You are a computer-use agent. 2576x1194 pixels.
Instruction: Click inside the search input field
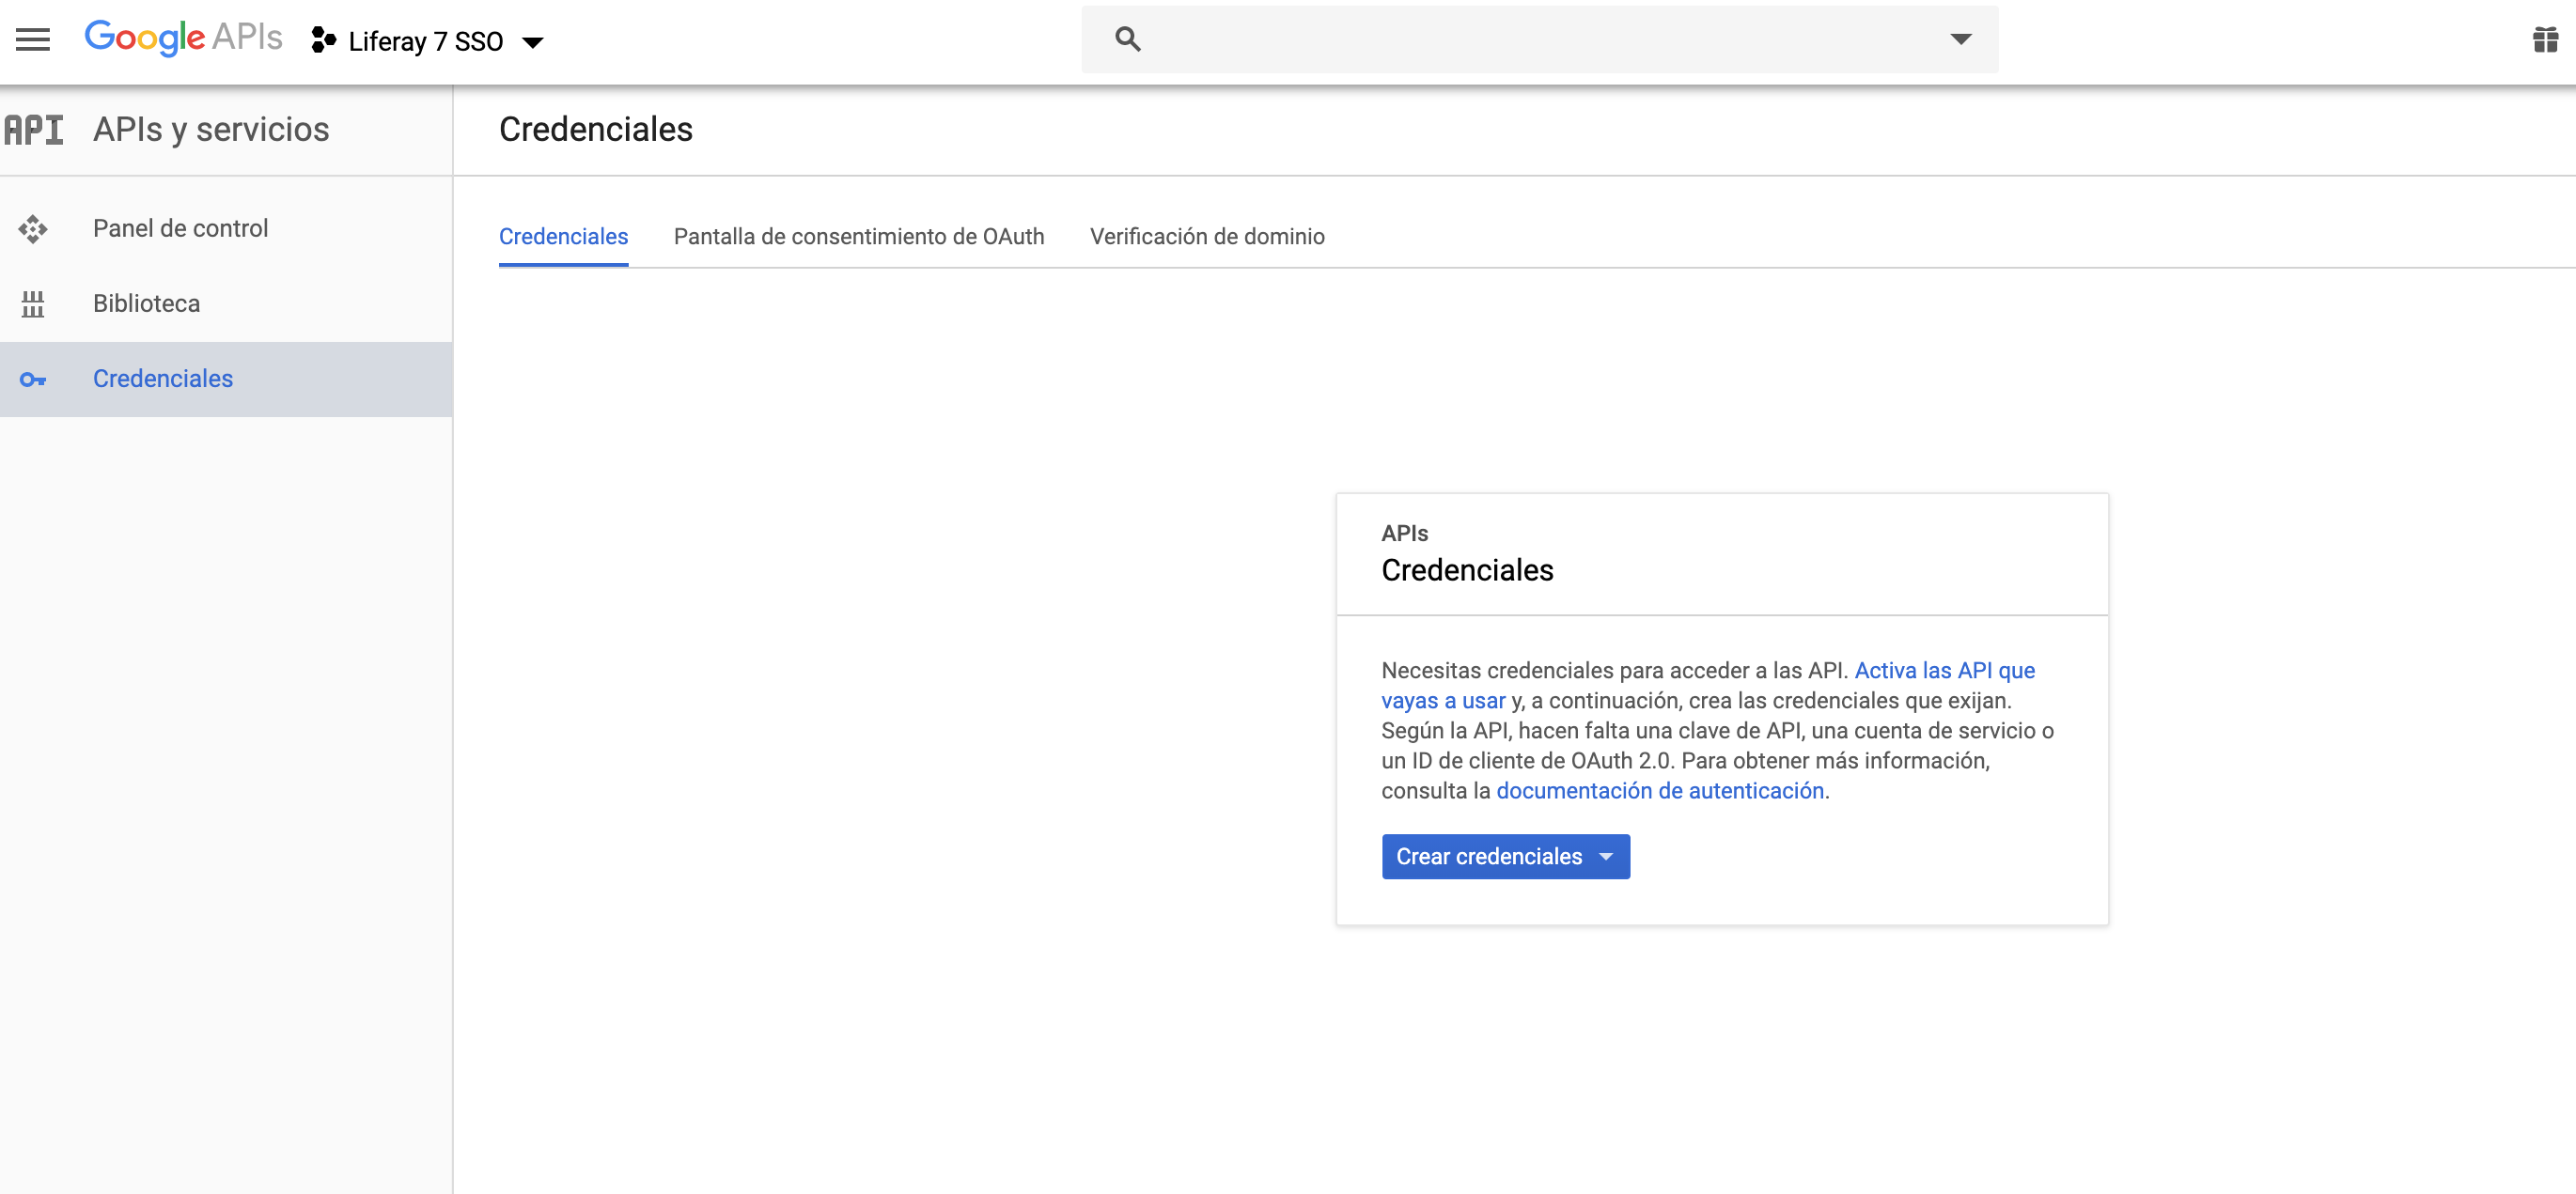pyautogui.click(x=1540, y=39)
